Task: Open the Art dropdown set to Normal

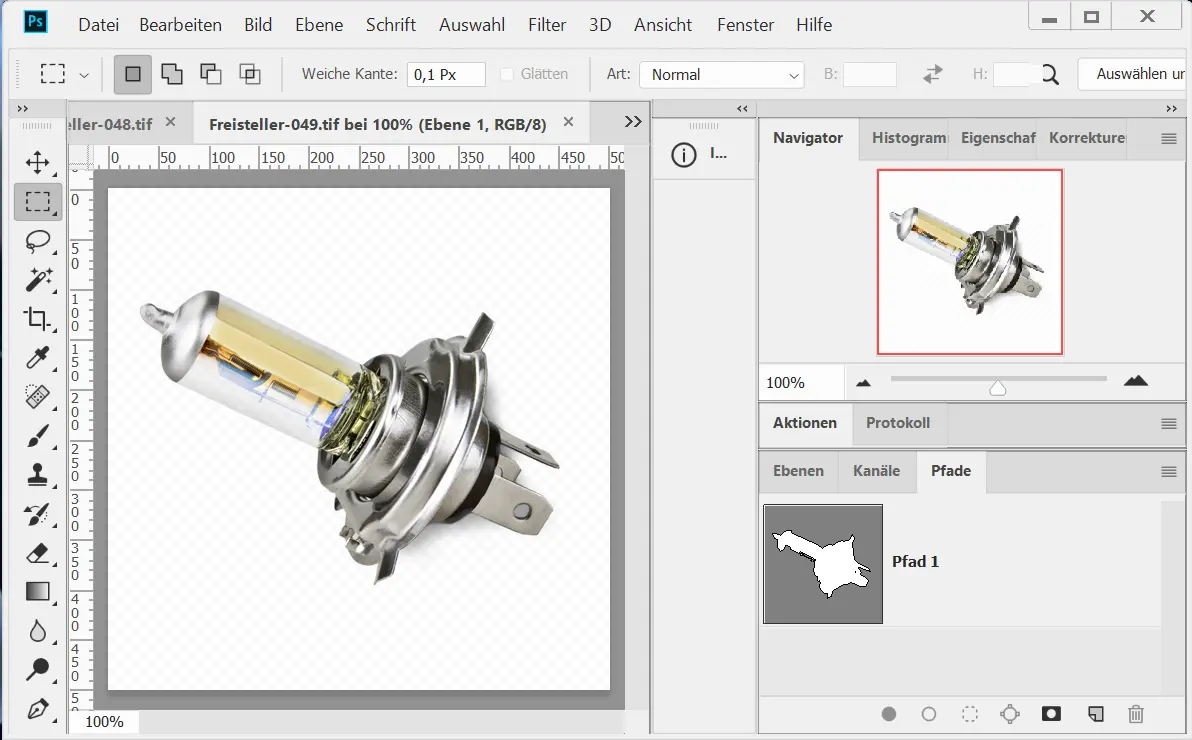Action: (x=722, y=75)
